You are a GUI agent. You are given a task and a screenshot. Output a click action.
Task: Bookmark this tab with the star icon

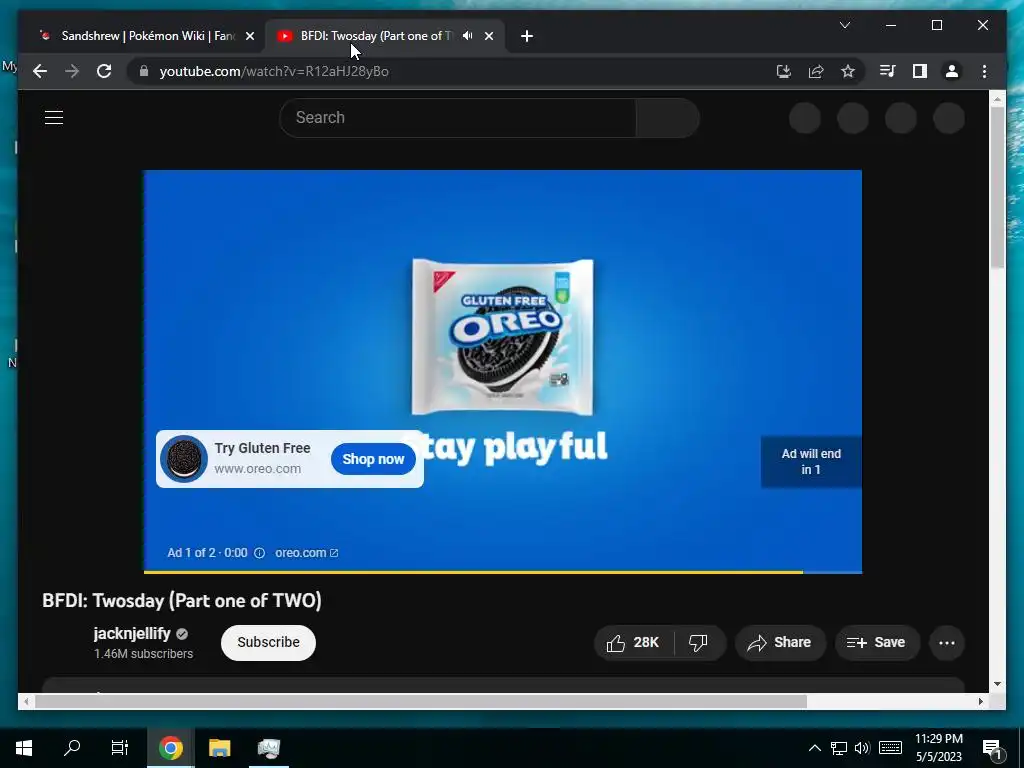(x=848, y=71)
